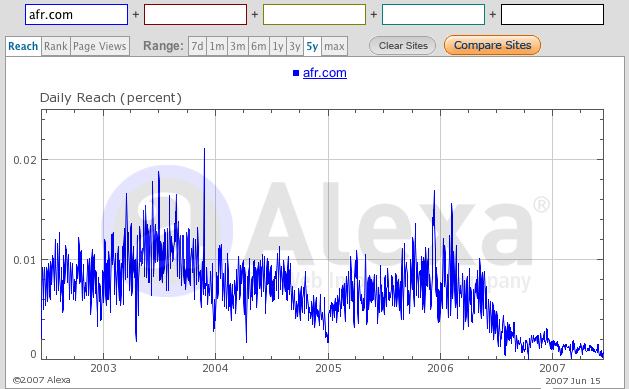629x389 pixels.
Task: Click the 2007 x-axis label
Action: click(x=552, y=368)
